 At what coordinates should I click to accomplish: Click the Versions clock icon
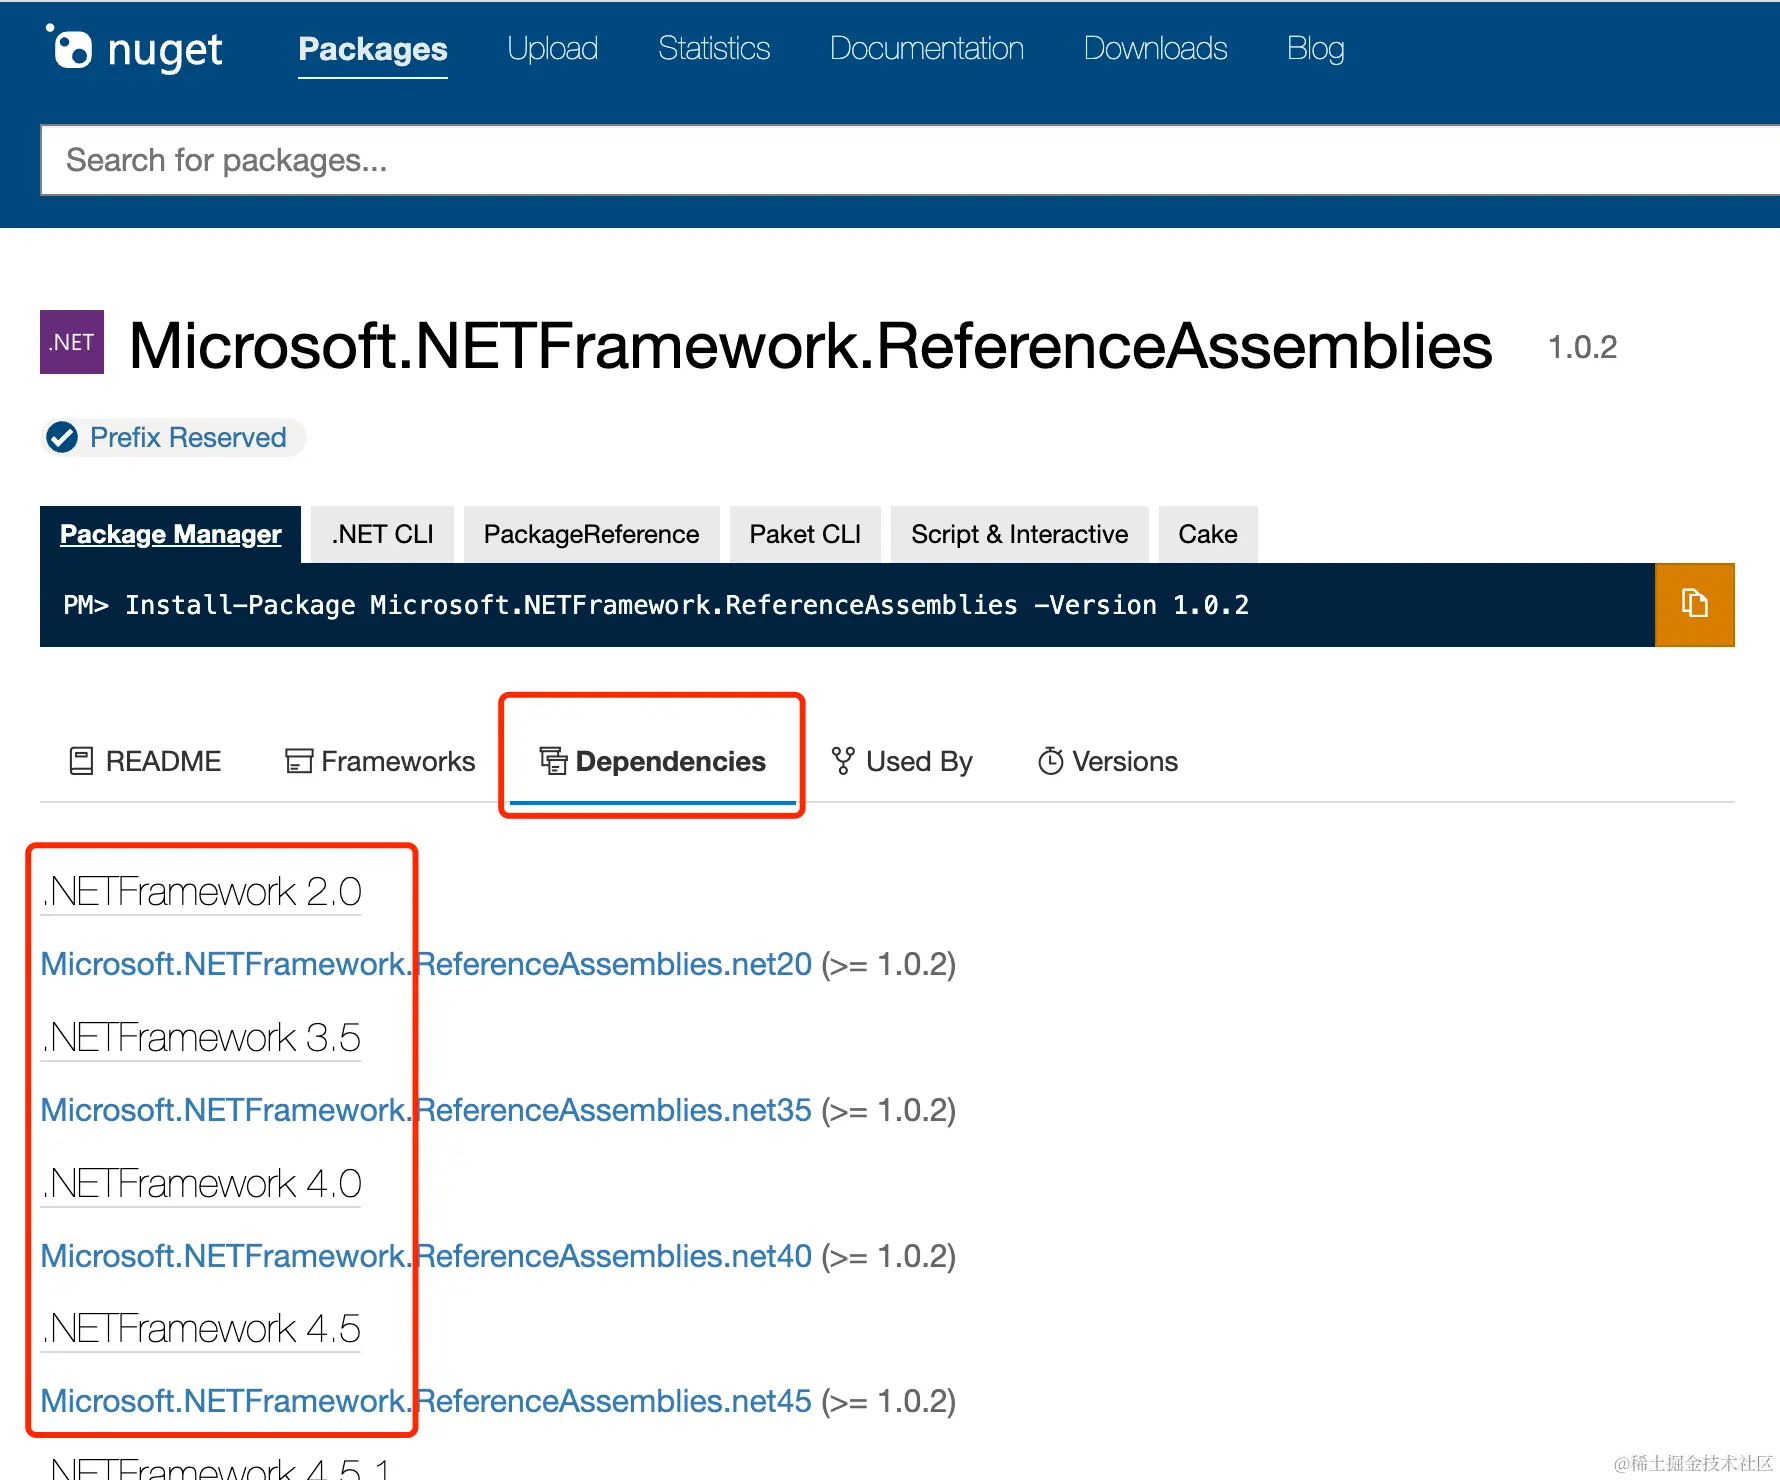1050,761
